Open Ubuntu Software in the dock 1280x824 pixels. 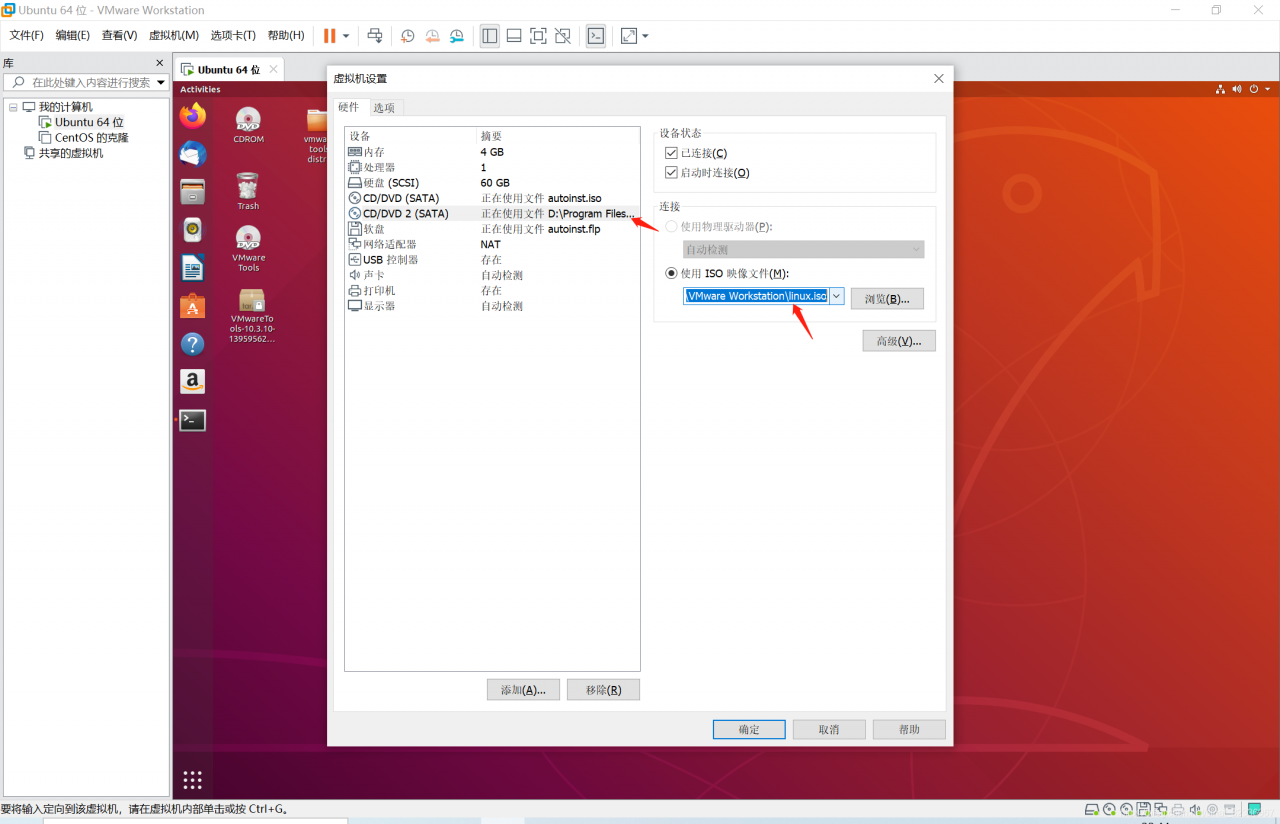(193, 306)
